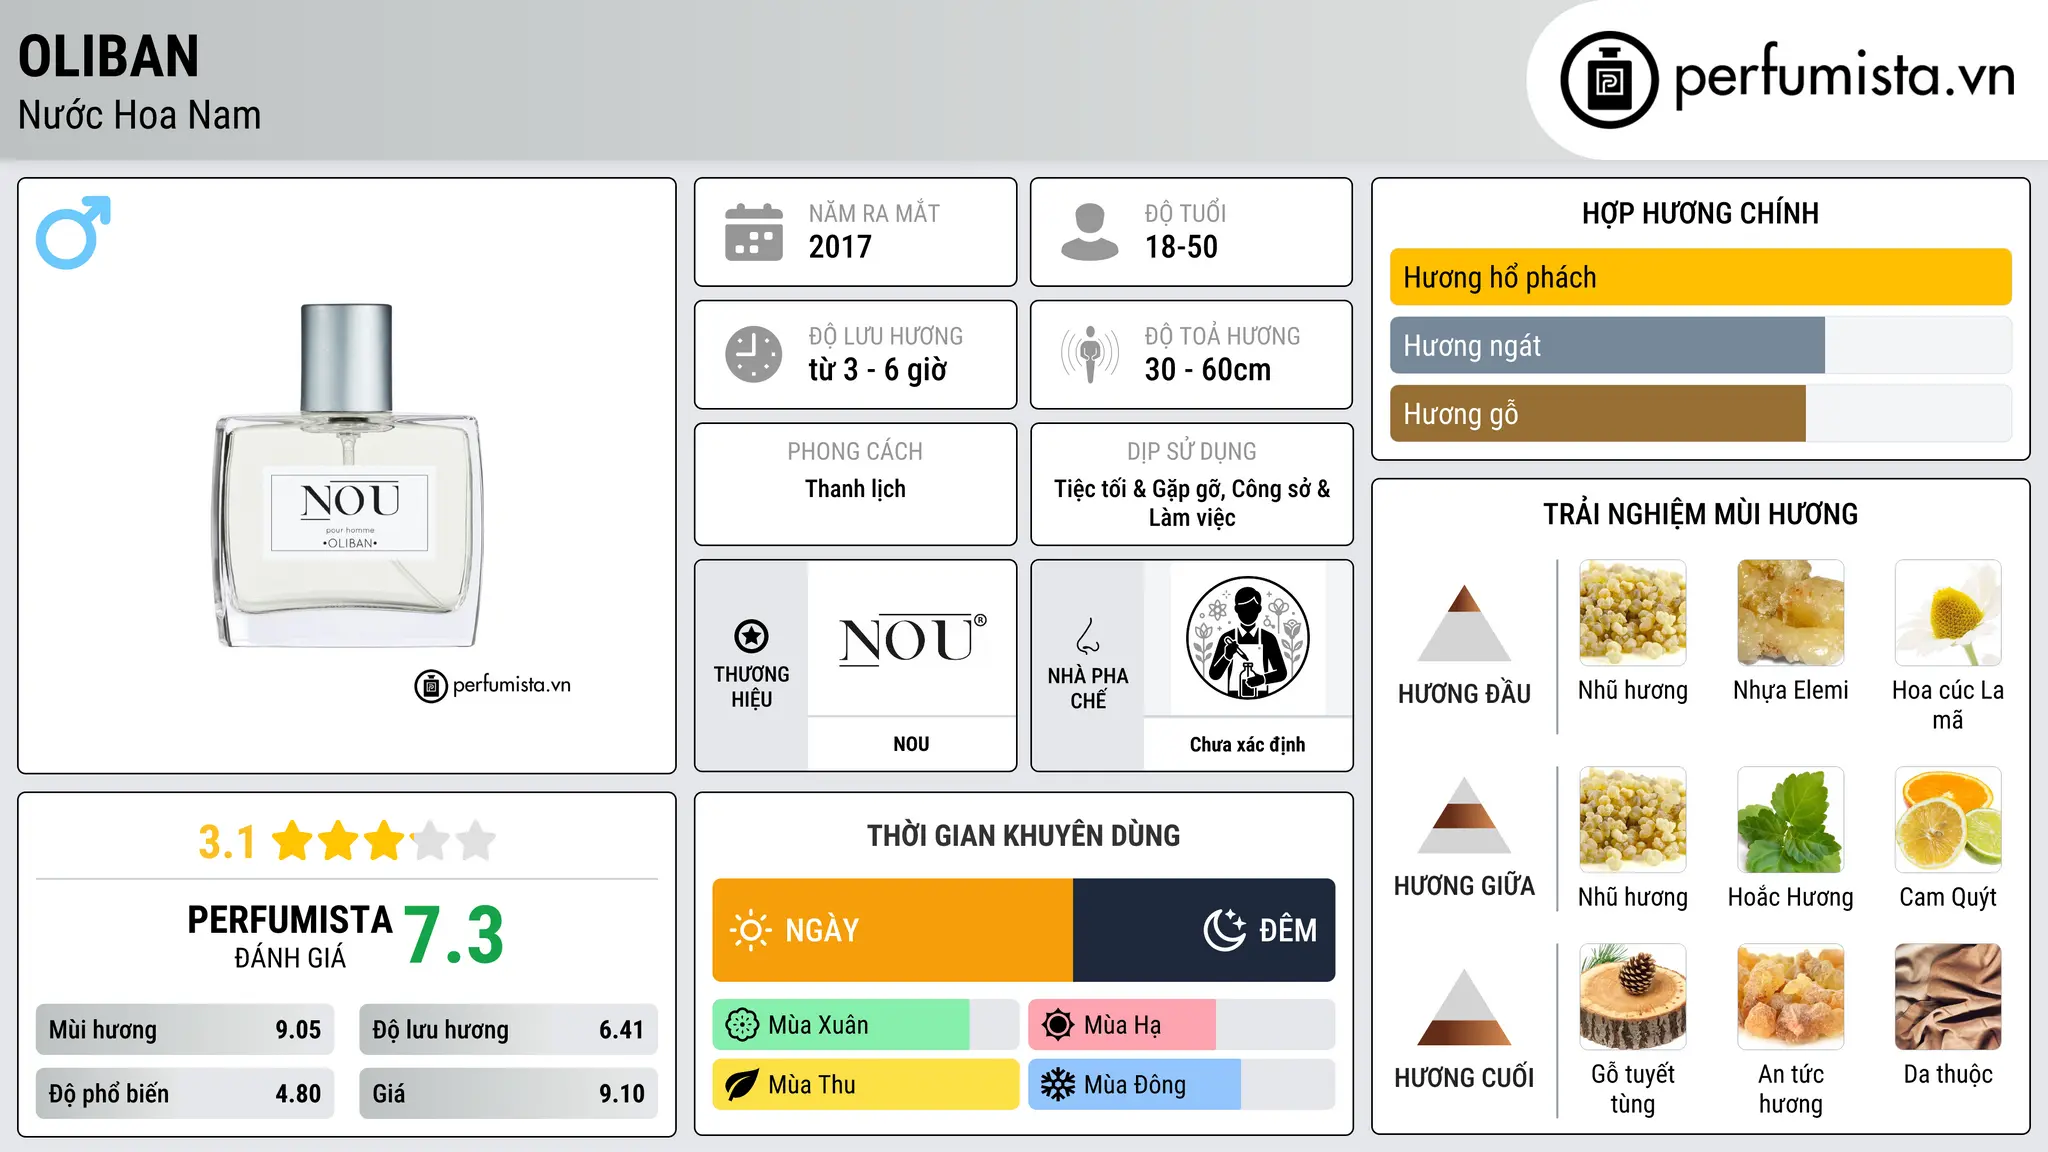Screen dimensions: 2048x1152
Task: Click the sillage value 30 - 60cm
Action: [1208, 370]
